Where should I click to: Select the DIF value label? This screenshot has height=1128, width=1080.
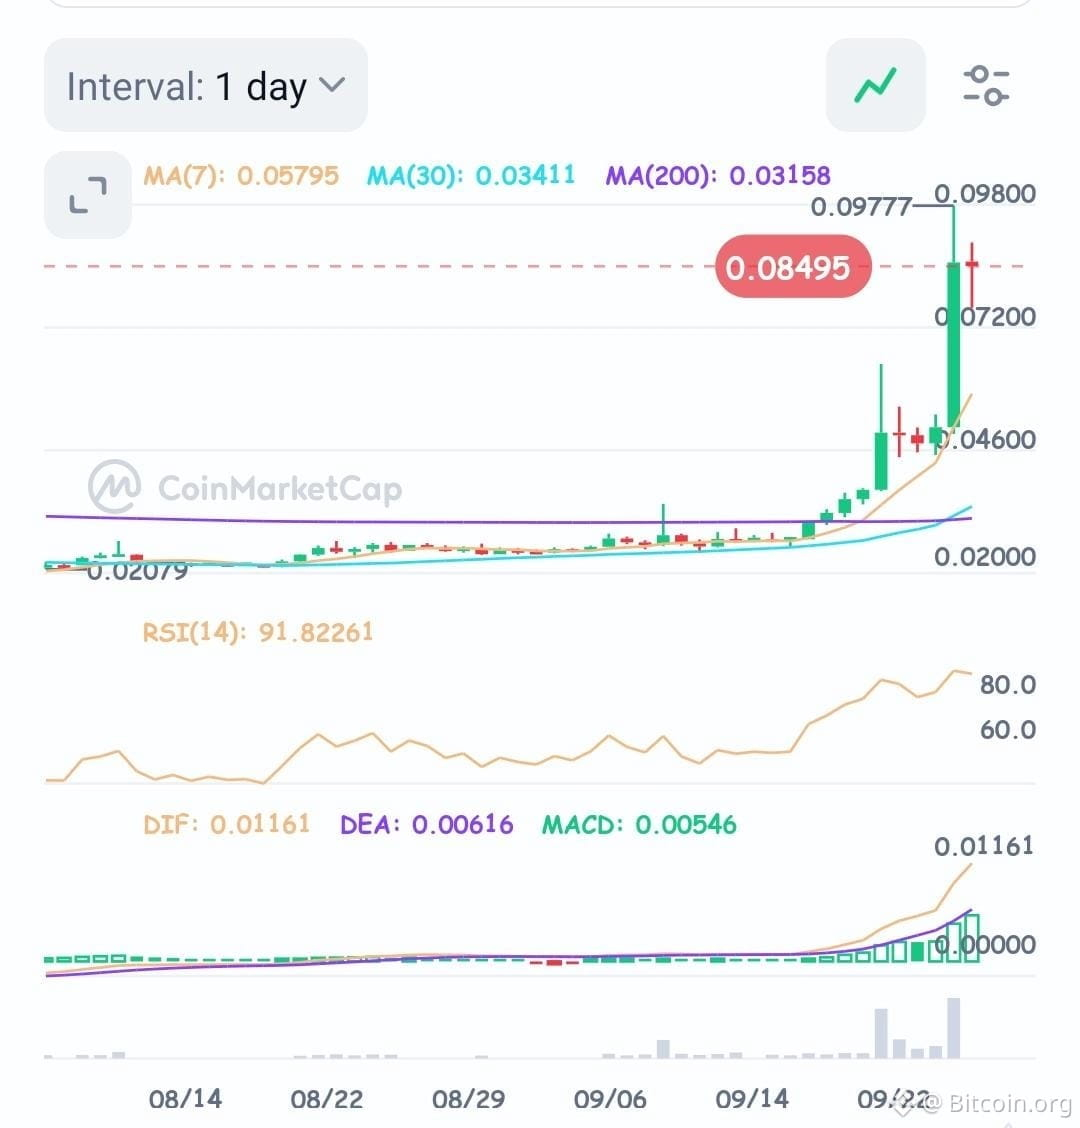tap(227, 824)
